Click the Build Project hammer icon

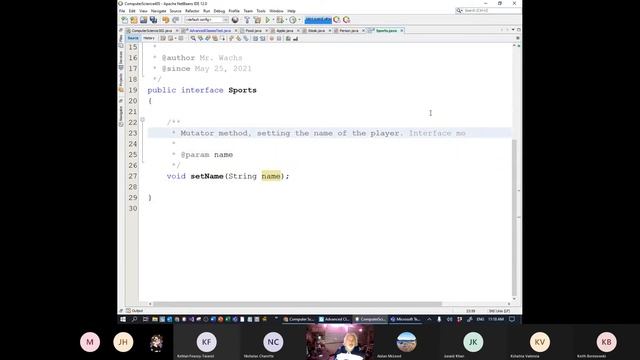point(247,20)
